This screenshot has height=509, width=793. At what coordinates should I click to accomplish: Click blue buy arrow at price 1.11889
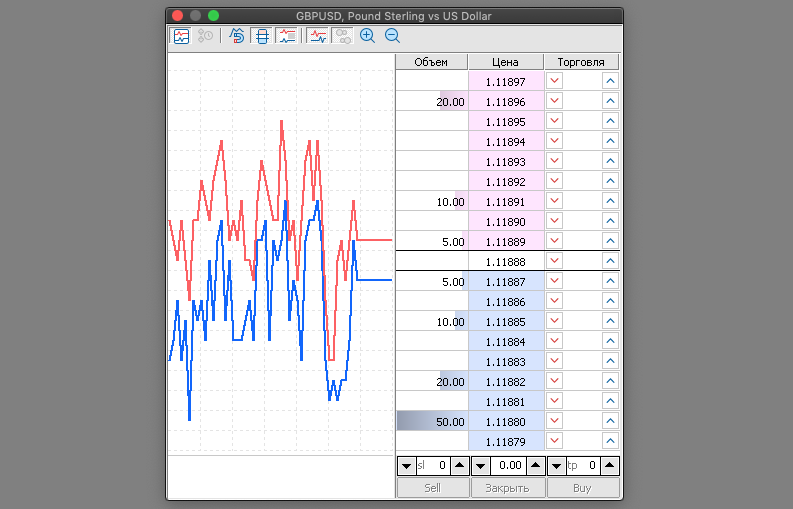click(x=610, y=241)
